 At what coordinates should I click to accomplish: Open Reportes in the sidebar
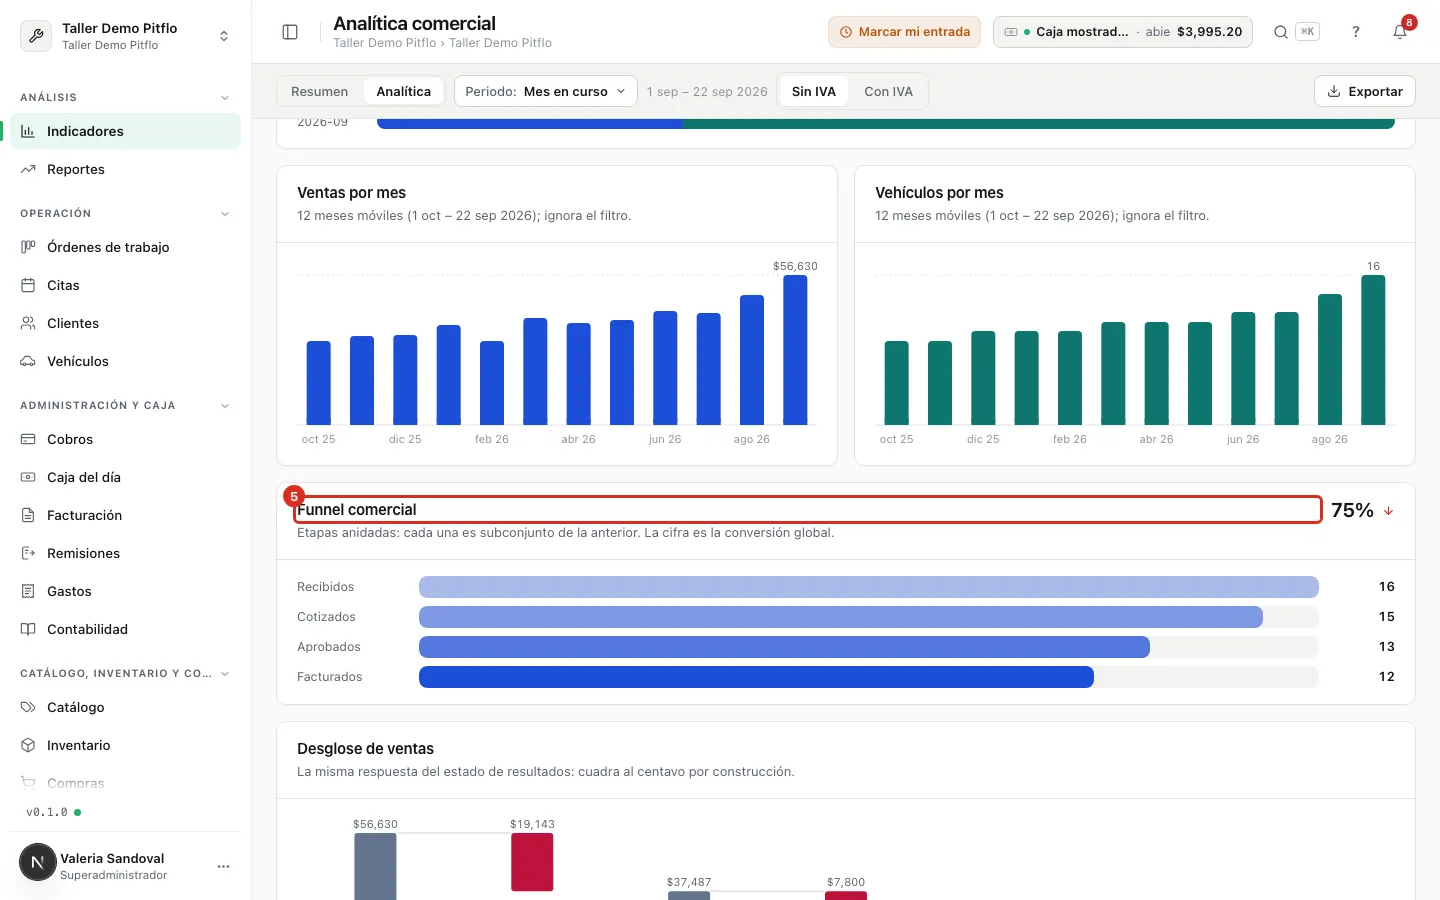126,169
